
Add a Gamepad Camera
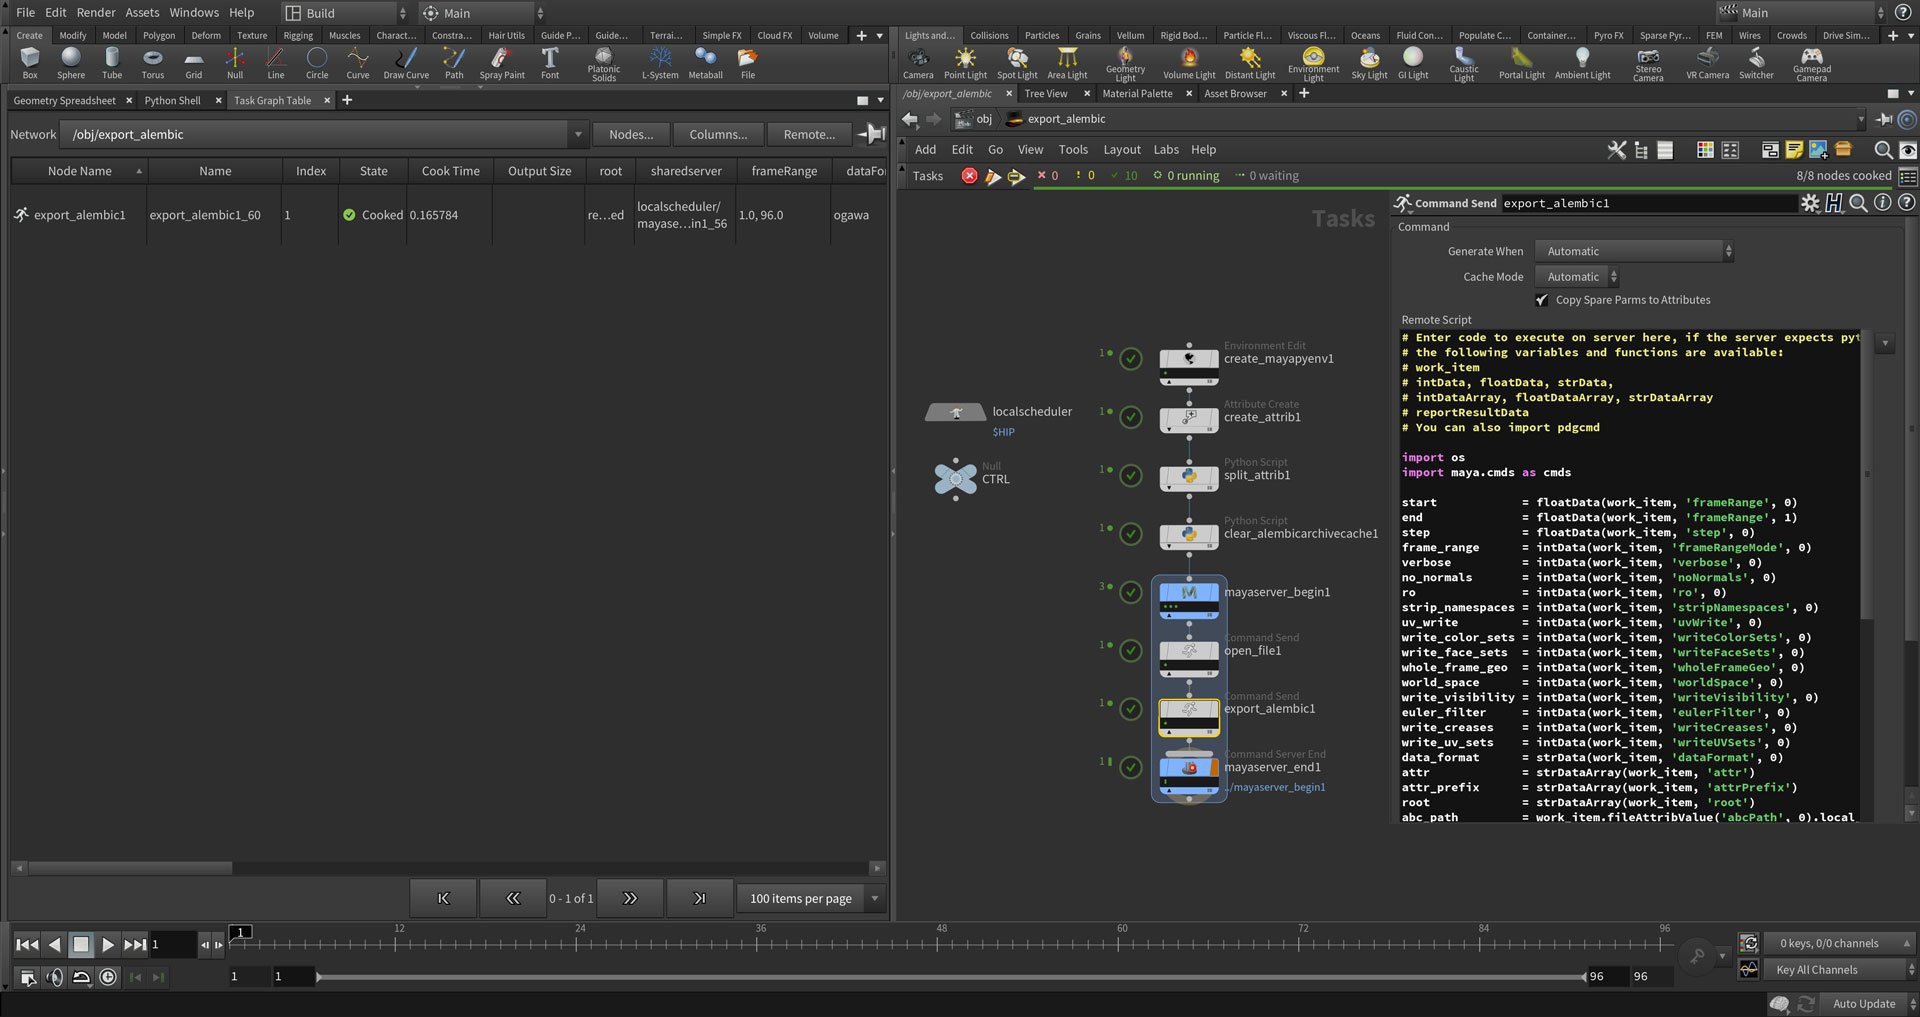[1811, 64]
